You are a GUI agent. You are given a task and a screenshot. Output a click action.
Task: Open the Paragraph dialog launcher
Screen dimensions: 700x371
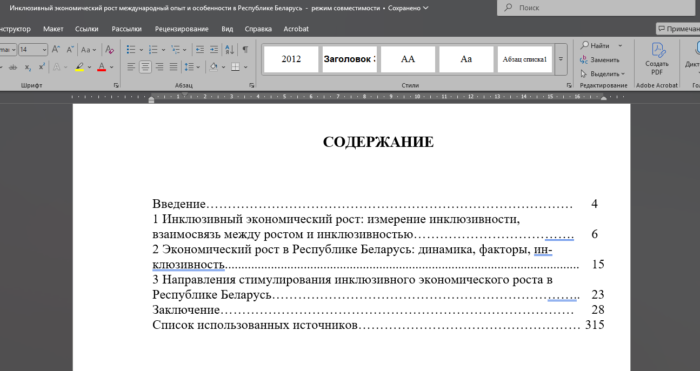(x=252, y=85)
